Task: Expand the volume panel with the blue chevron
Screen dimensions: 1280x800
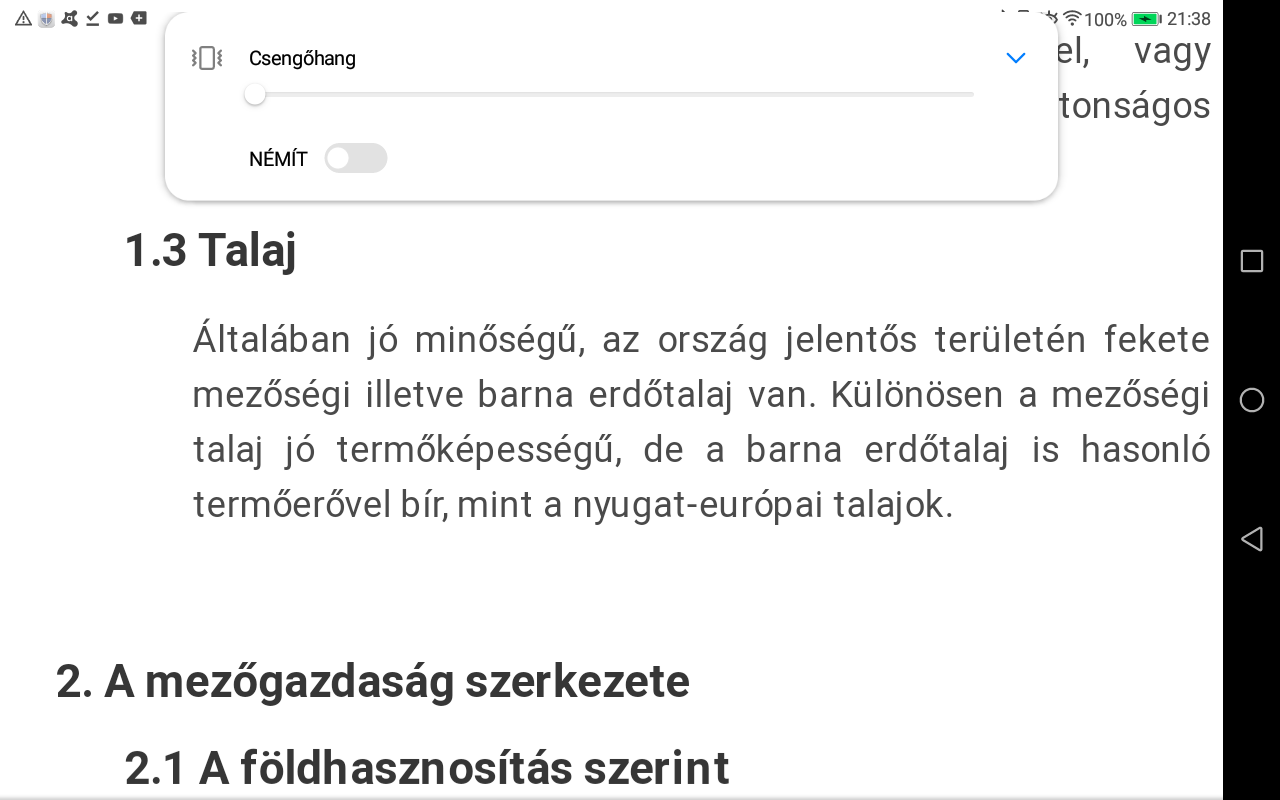Action: tap(1015, 58)
